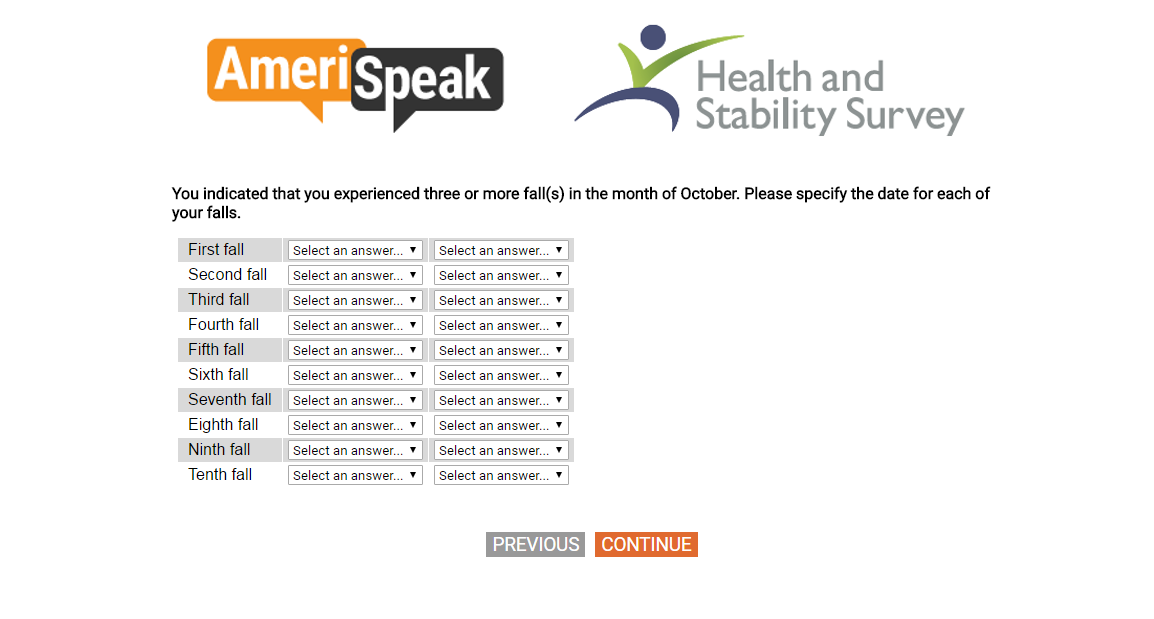The height and width of the screenshot is (619, 1154).
Task: Open the second Ninth fall dropdown
Action: [x=501, y=450]
